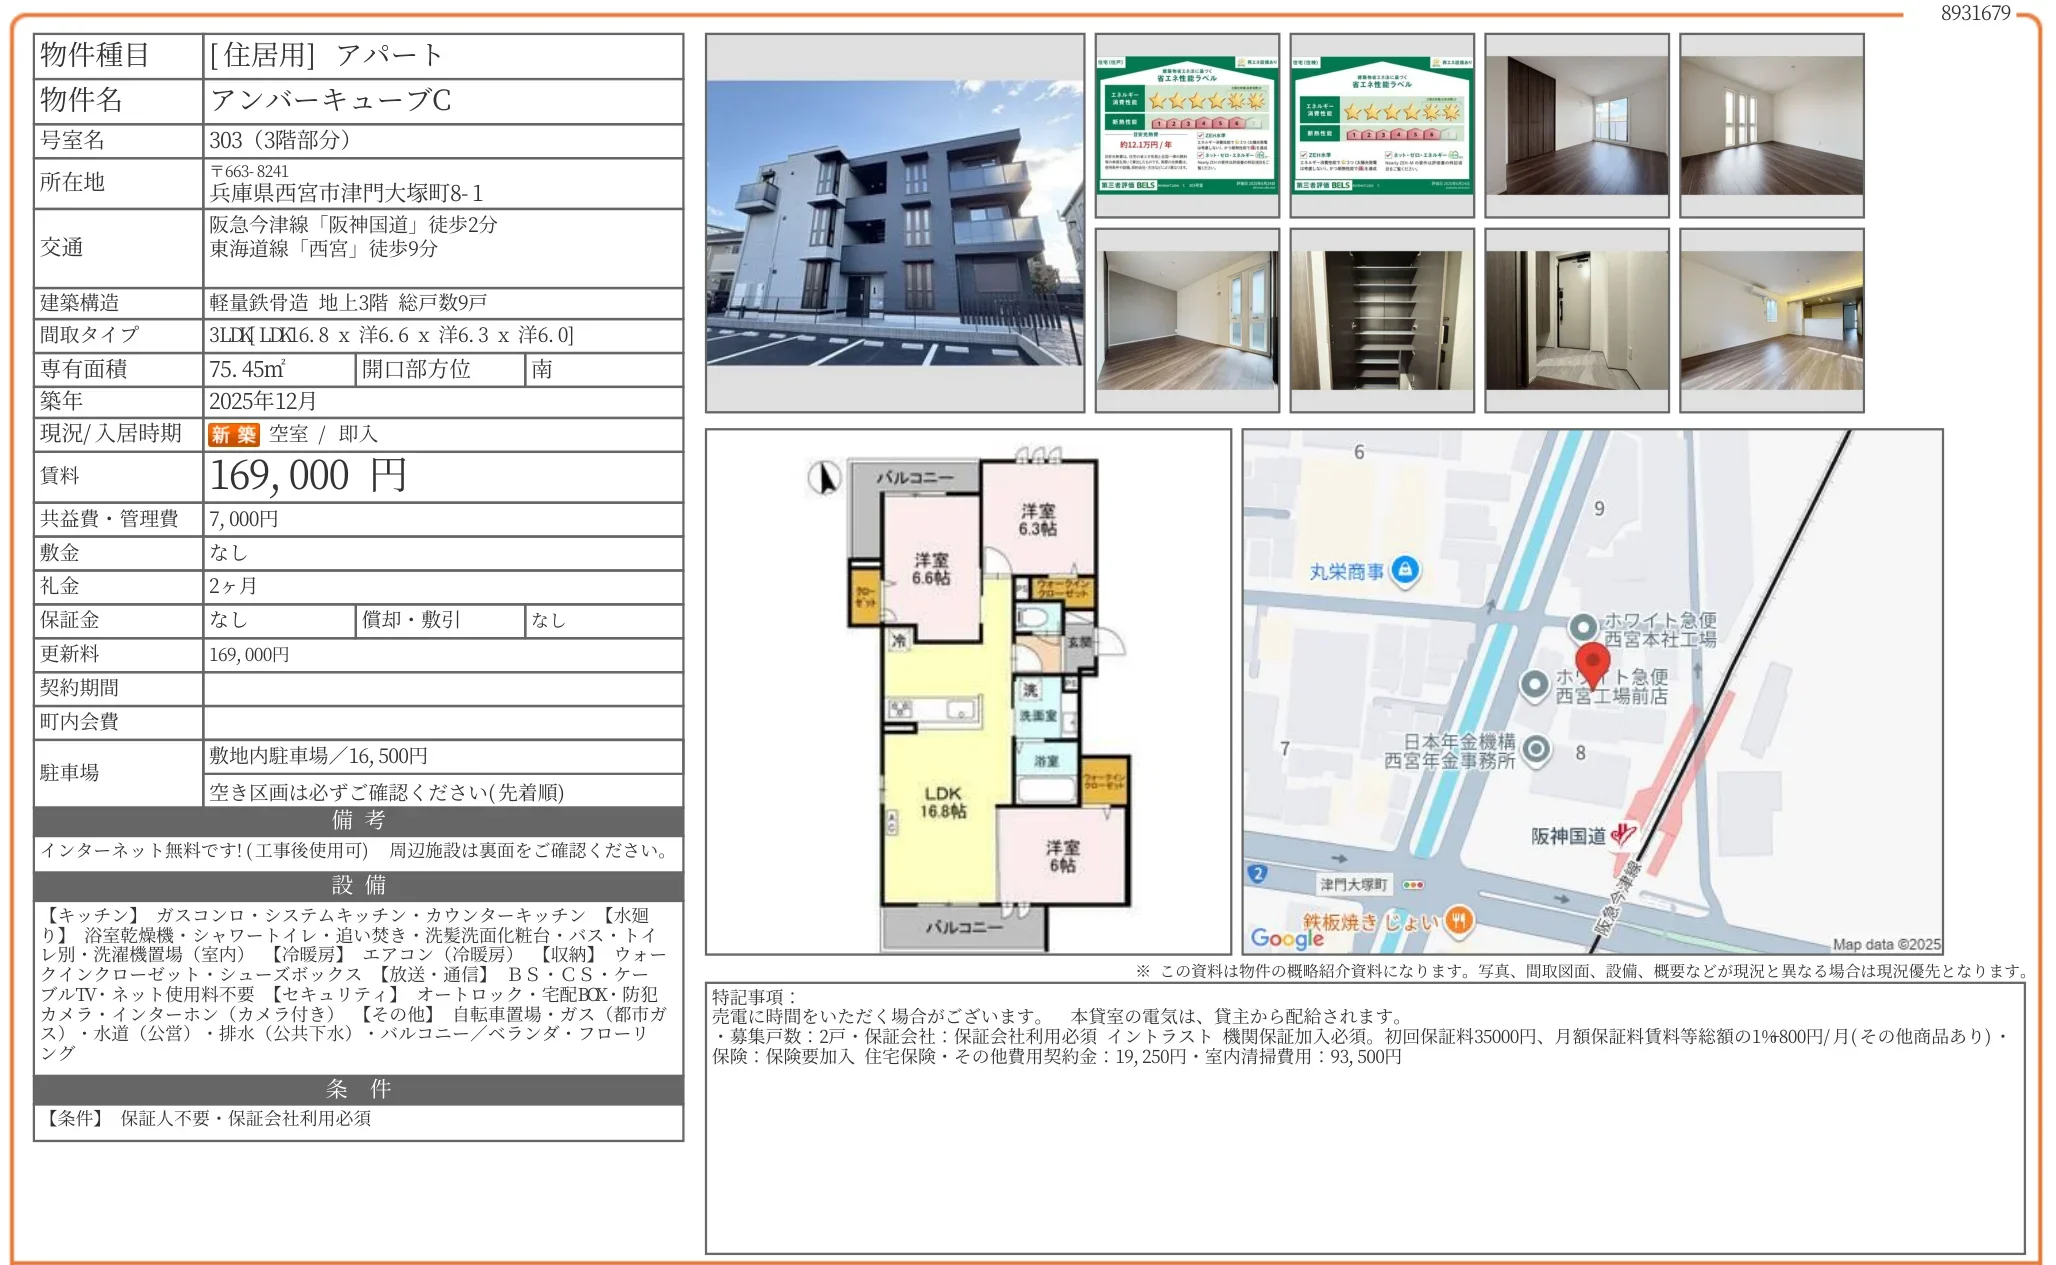Click the 日本年金機構 office marker icon
2056x1265 pixels.
point(1536,748)
